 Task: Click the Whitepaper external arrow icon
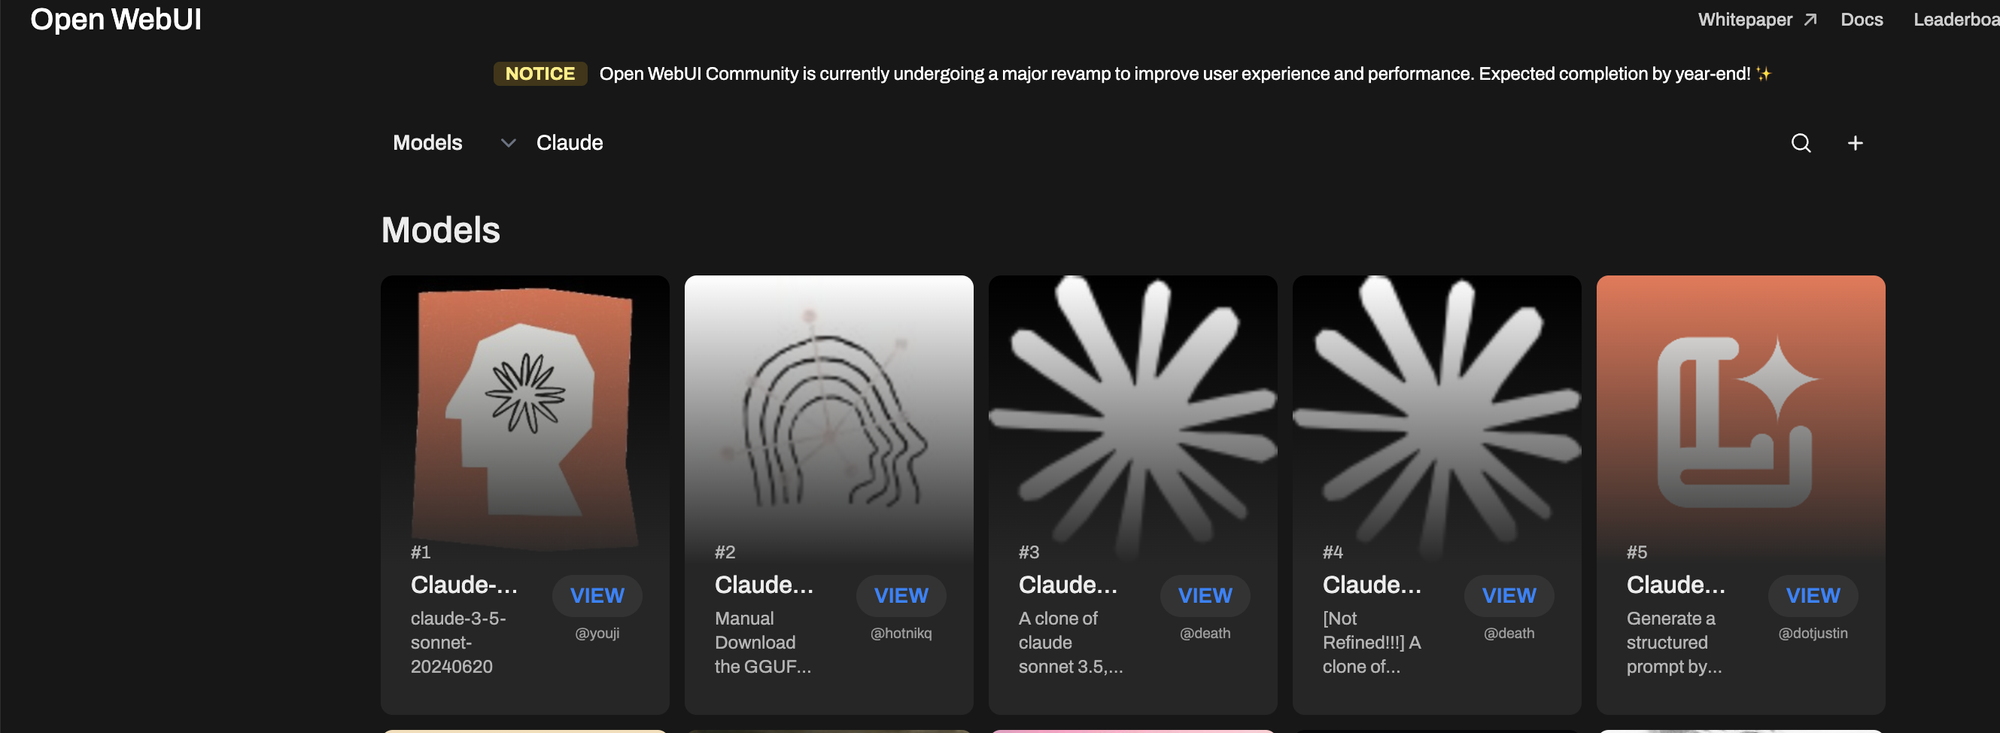click(1810, 19)
